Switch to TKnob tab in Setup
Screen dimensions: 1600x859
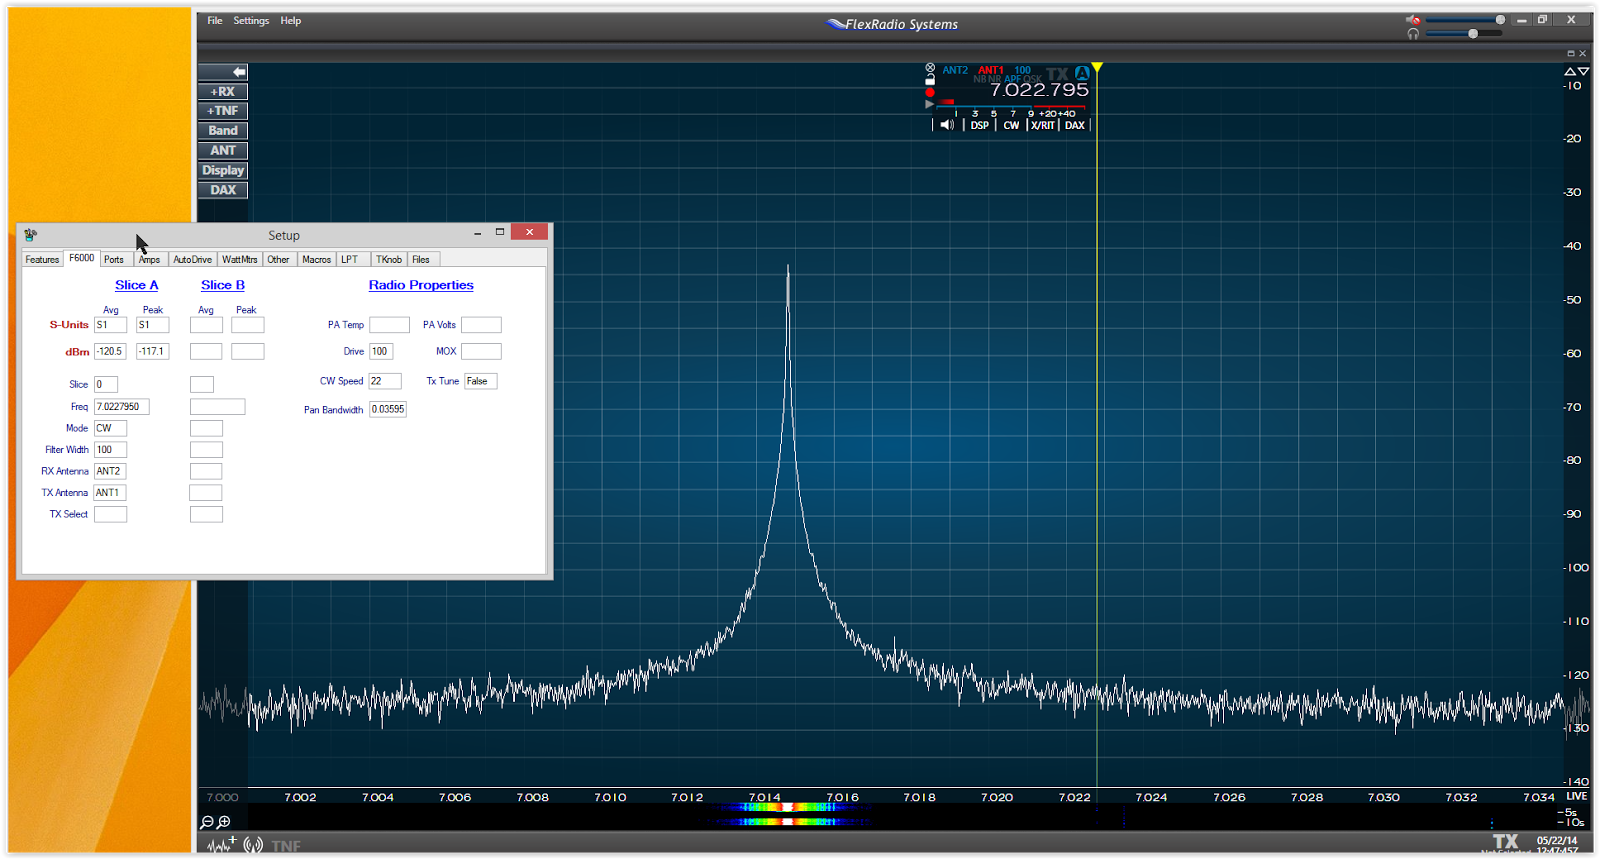coord(389,259)
